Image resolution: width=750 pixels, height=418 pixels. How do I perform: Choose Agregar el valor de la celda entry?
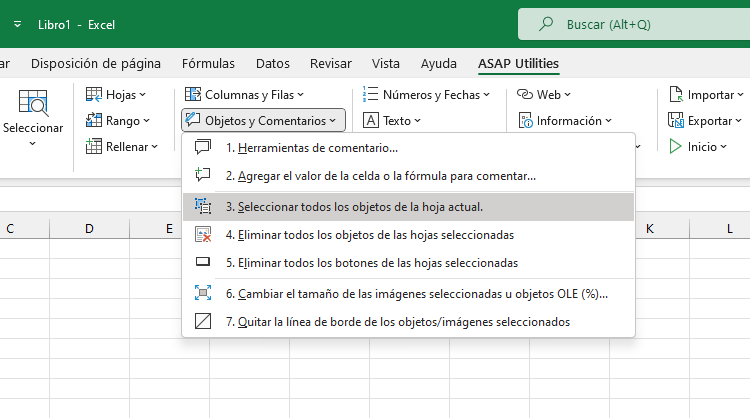tap(408, 176)
